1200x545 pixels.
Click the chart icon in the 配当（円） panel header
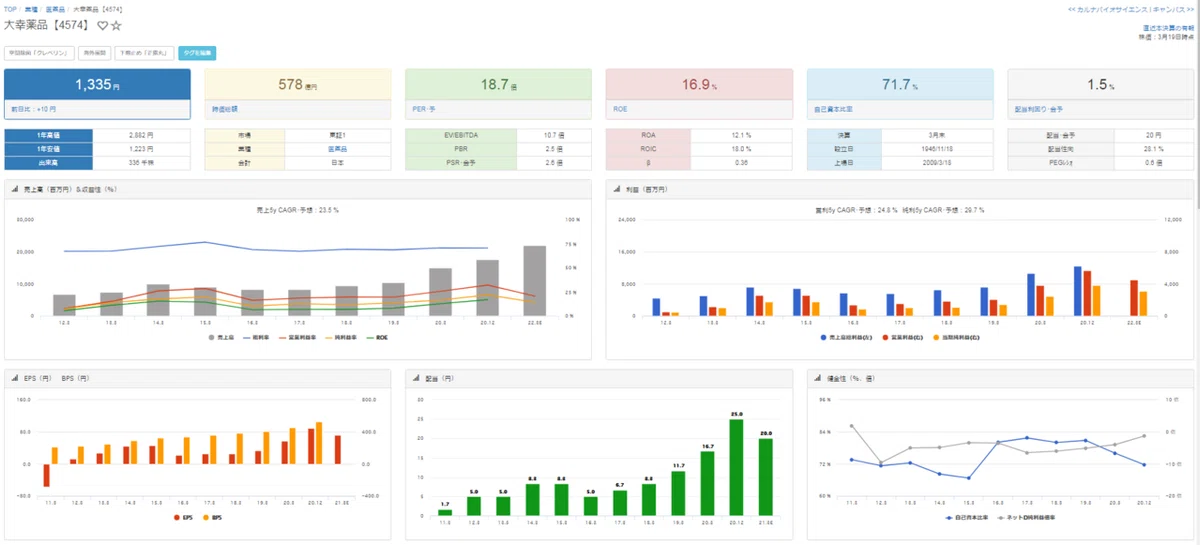pos(415,378)
